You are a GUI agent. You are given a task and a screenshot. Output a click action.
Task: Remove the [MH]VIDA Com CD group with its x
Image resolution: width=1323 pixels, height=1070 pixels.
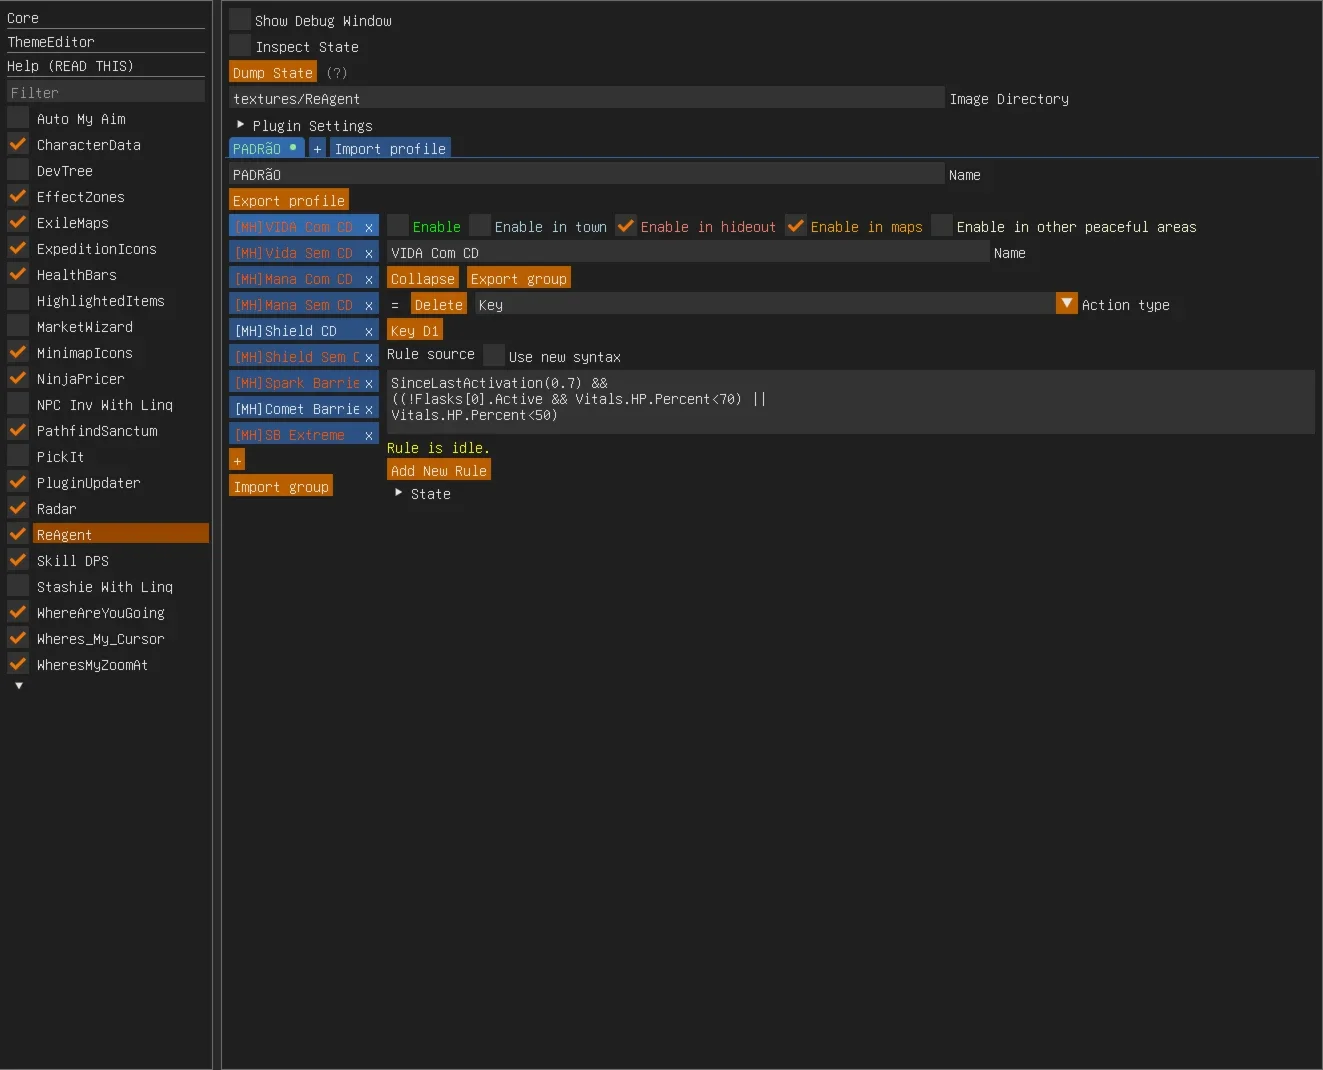tap(369, 227)
